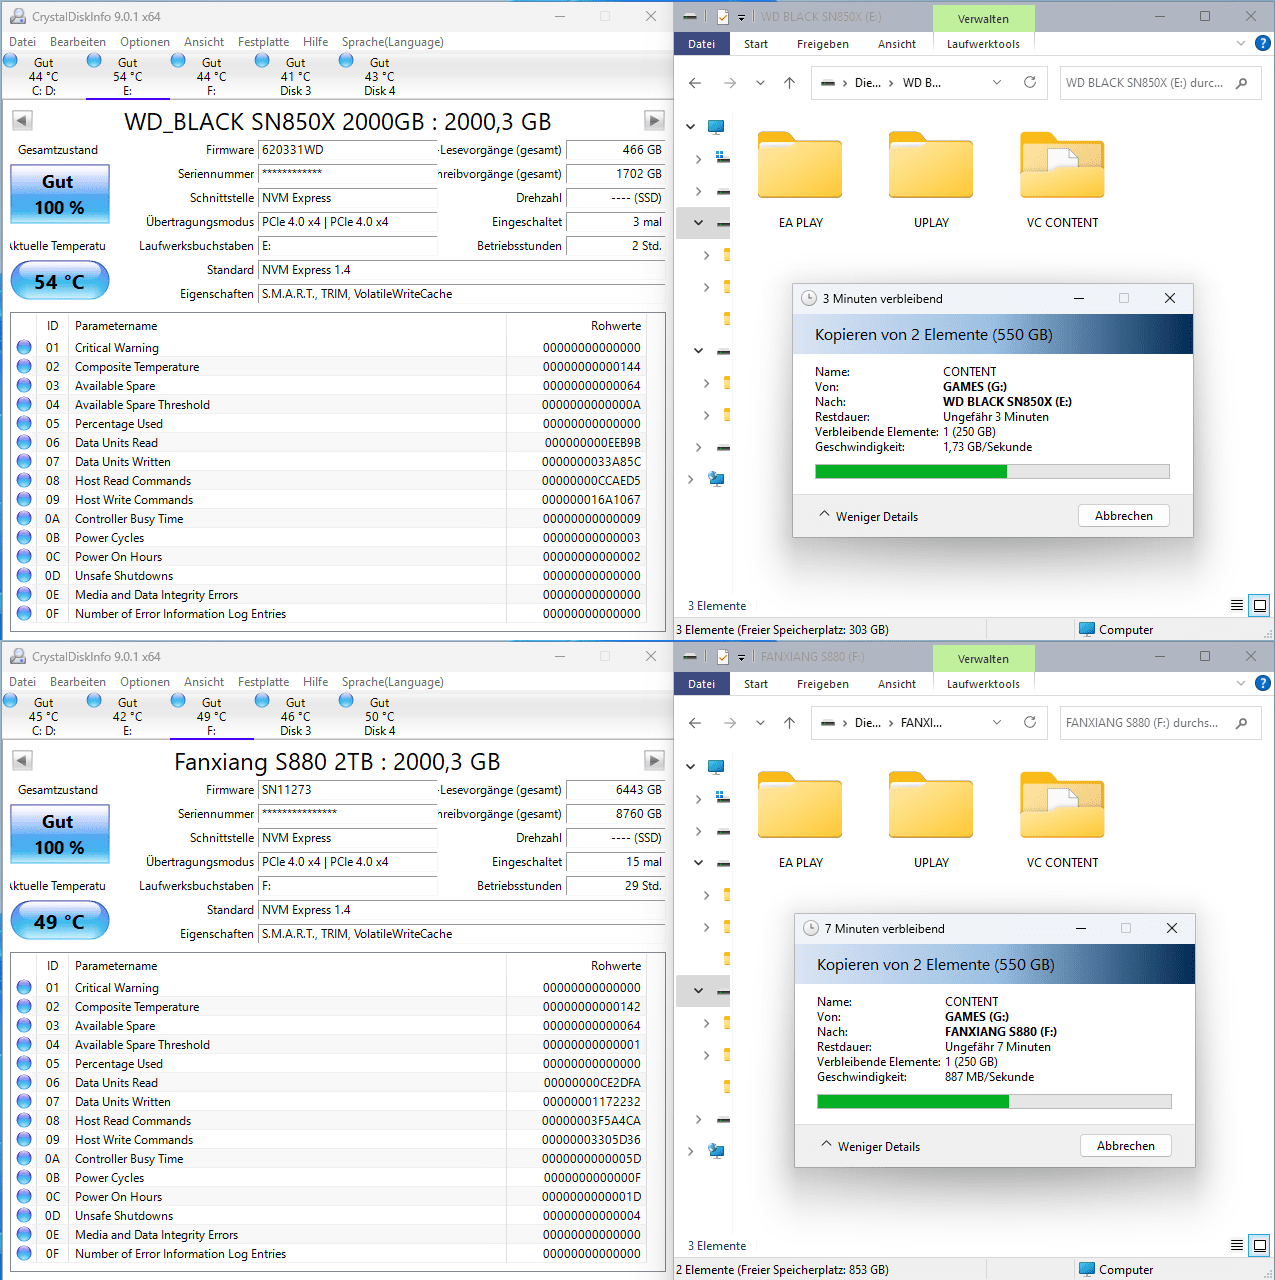Viewport: 1275px width, 1280px height.
Task: Expand ribbon chevron in FANXIANG explorer
Action: pyautogui.click(x=1241, y=683)
